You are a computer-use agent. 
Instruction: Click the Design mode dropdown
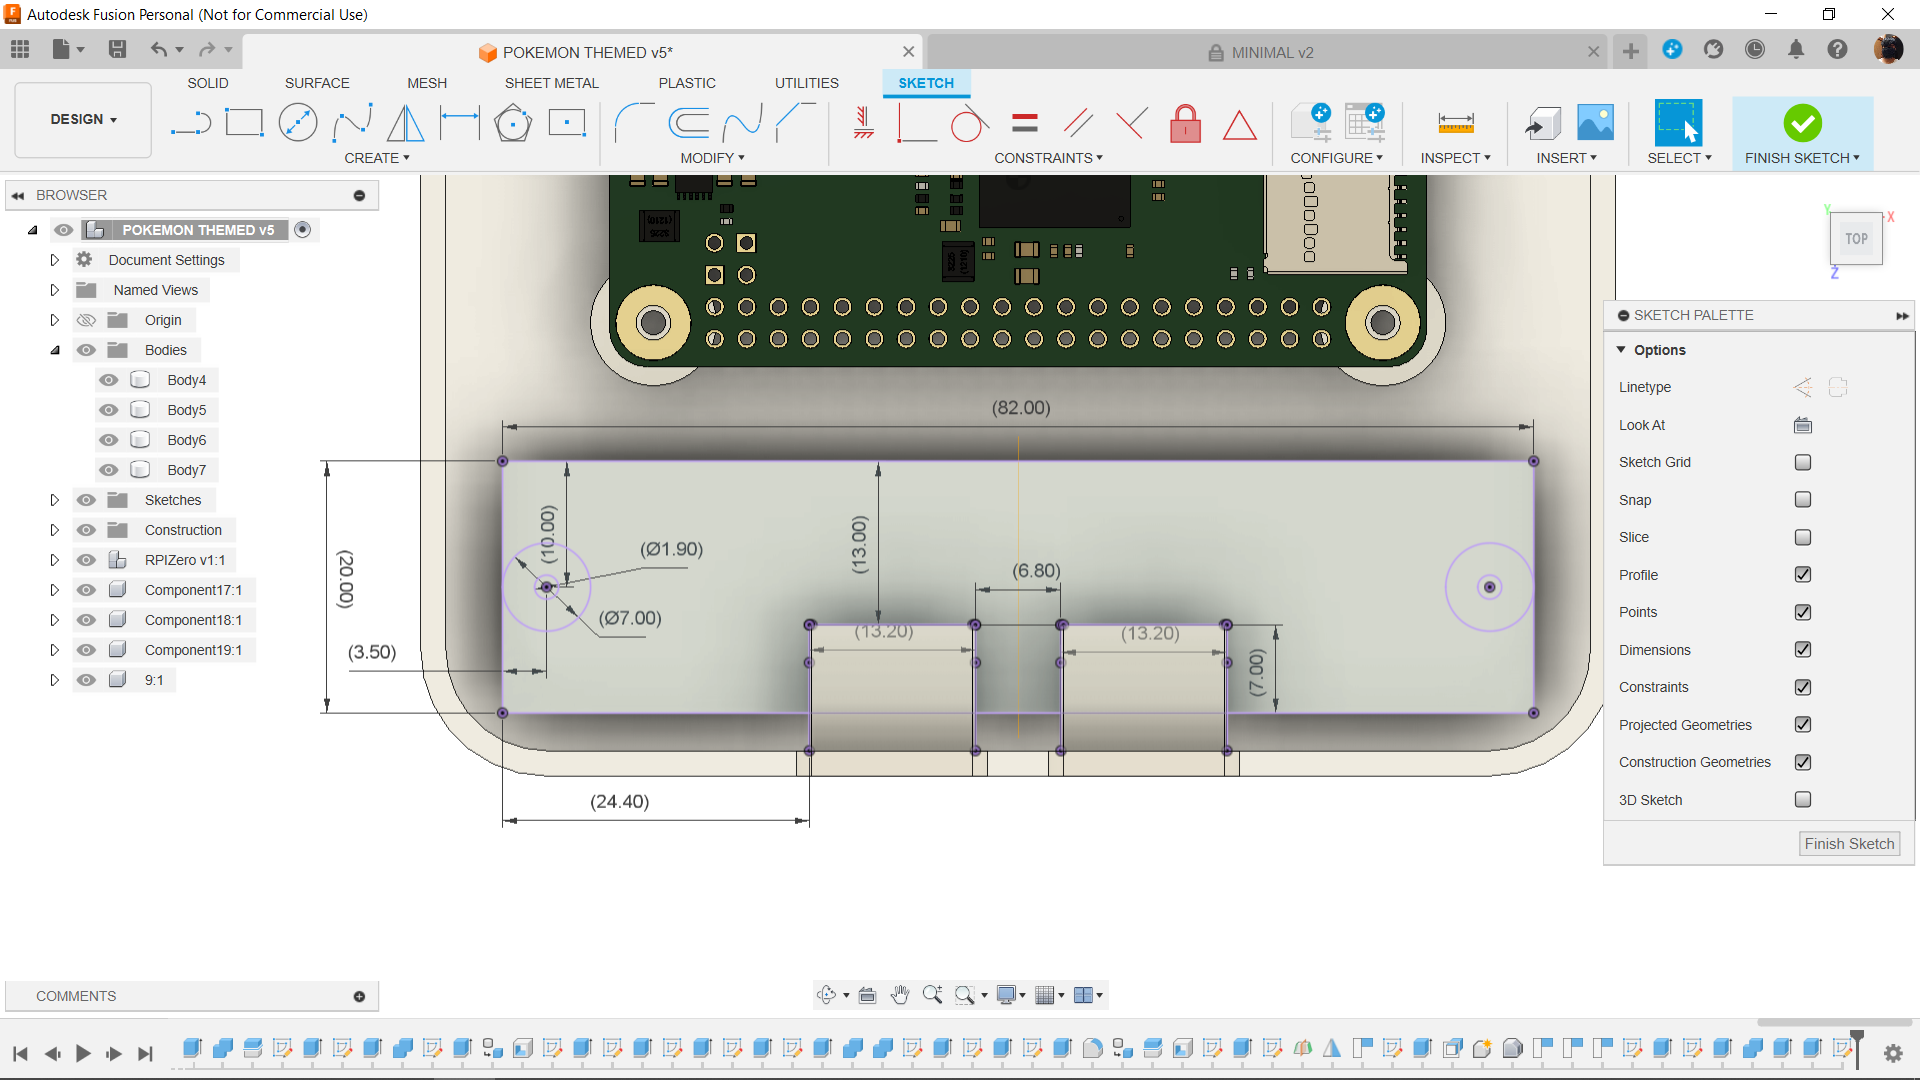[82, 117]
